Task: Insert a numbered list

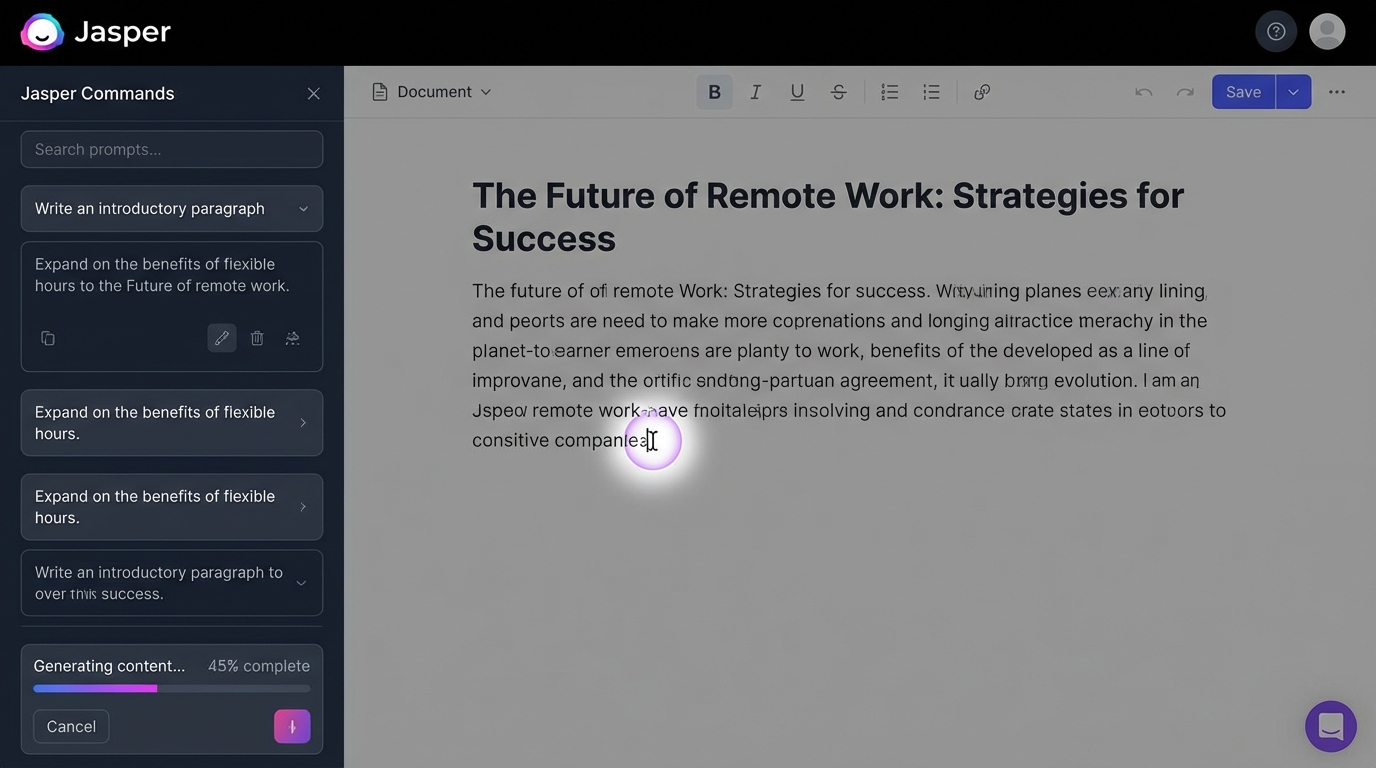Action: click(x=889, y=92)
